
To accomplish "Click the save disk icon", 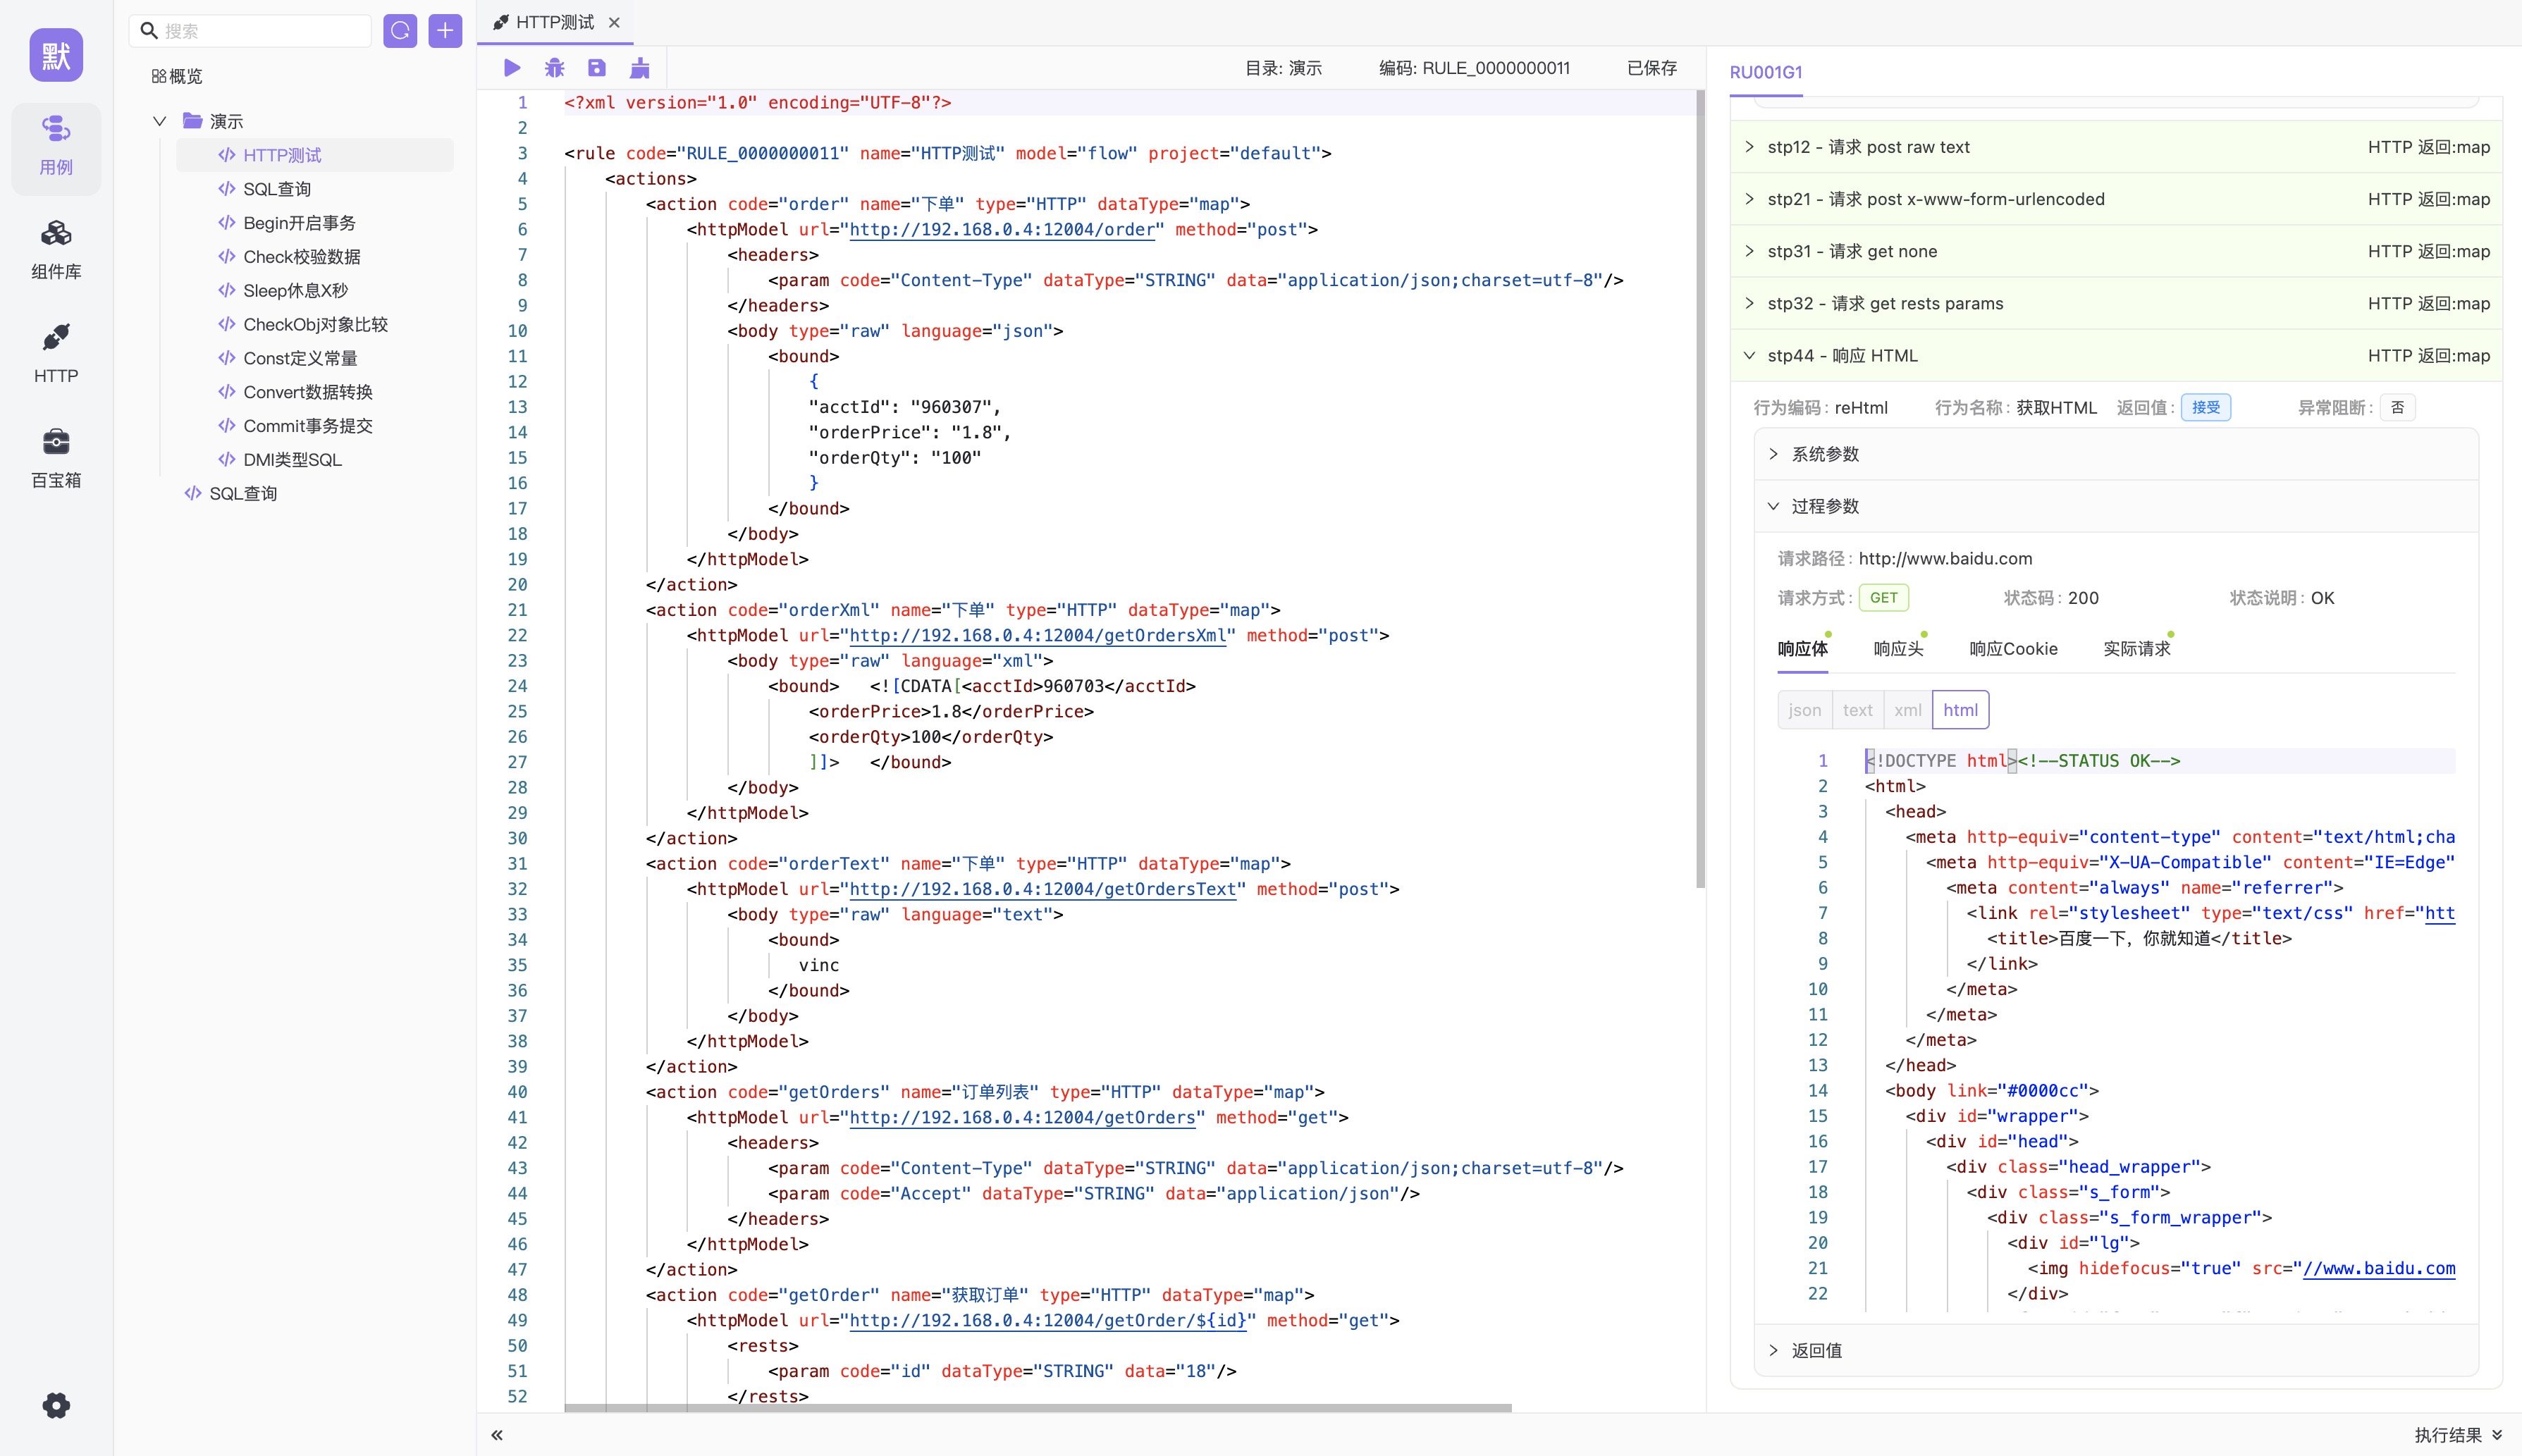I will pyautogui.click(x=597, y=68).
